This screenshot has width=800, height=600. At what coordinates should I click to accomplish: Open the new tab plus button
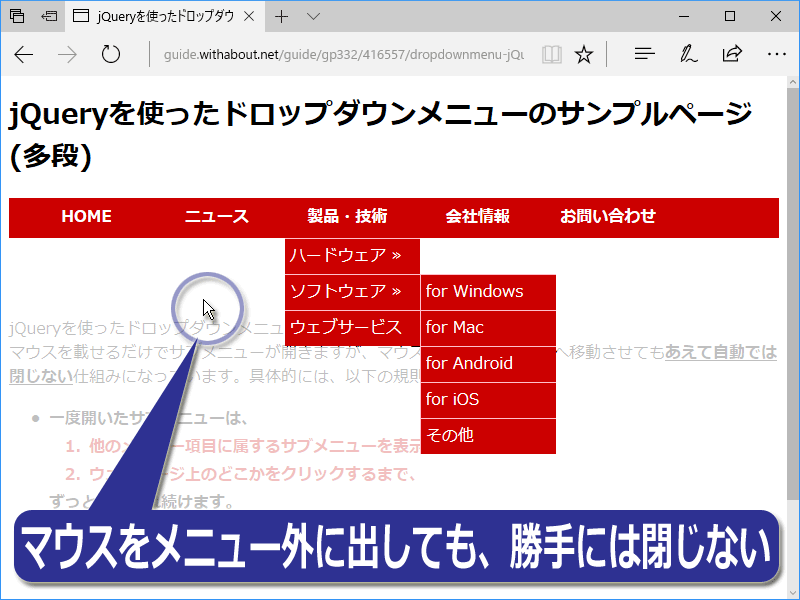coord(282,16)
